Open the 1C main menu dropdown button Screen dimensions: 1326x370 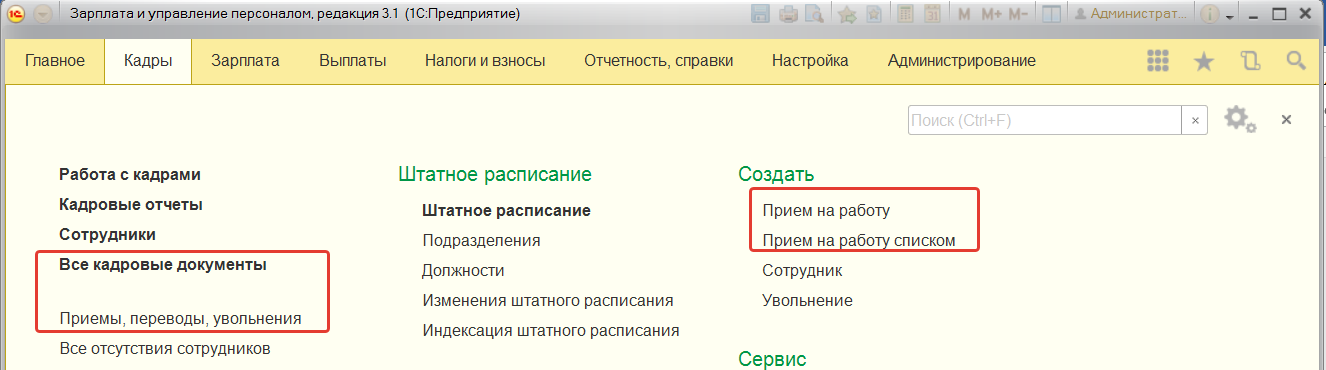pos(43,14)
